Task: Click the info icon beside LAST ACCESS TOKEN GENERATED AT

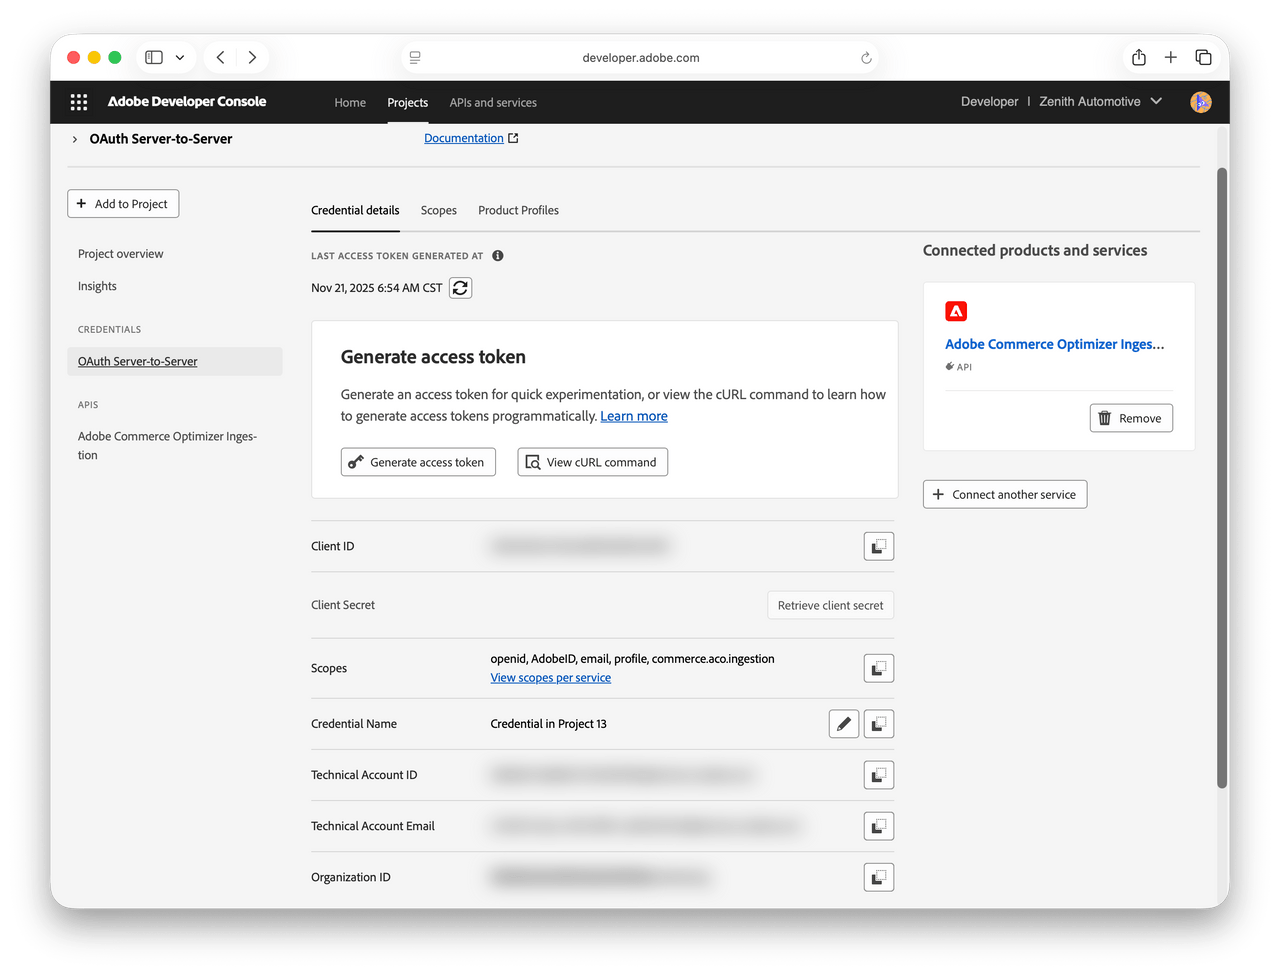Action: pyautogui.click(x=497, y=255)
